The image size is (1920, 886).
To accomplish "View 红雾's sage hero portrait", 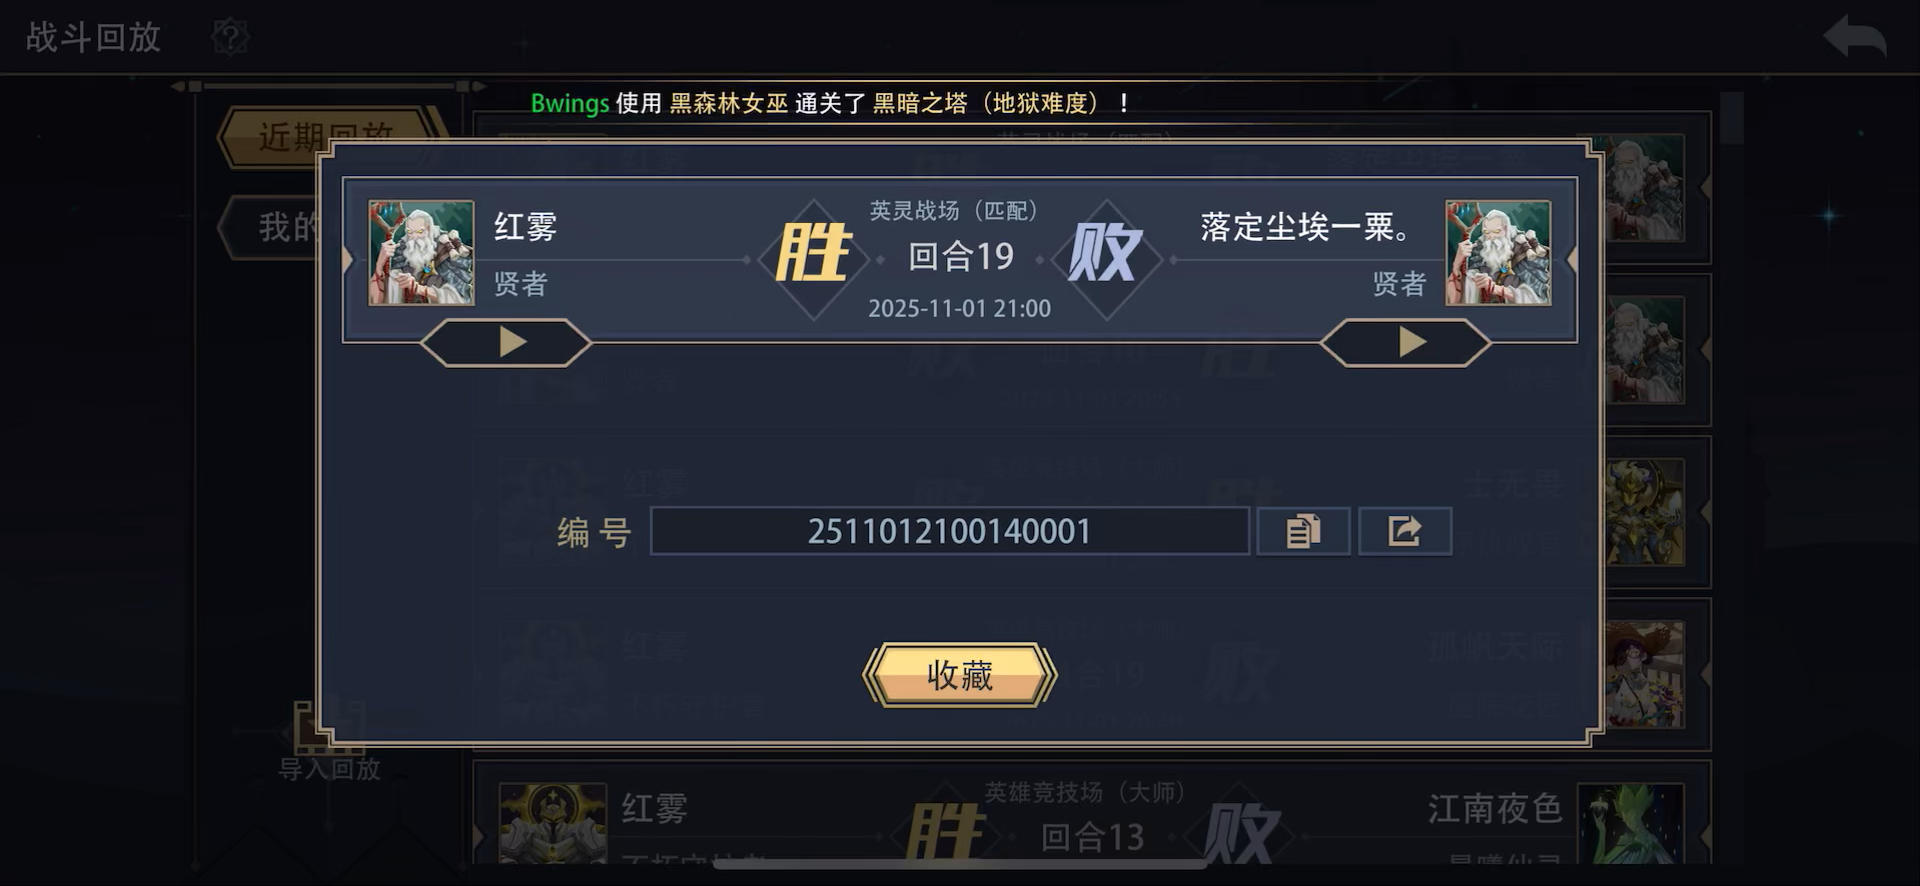I will 421,253.
